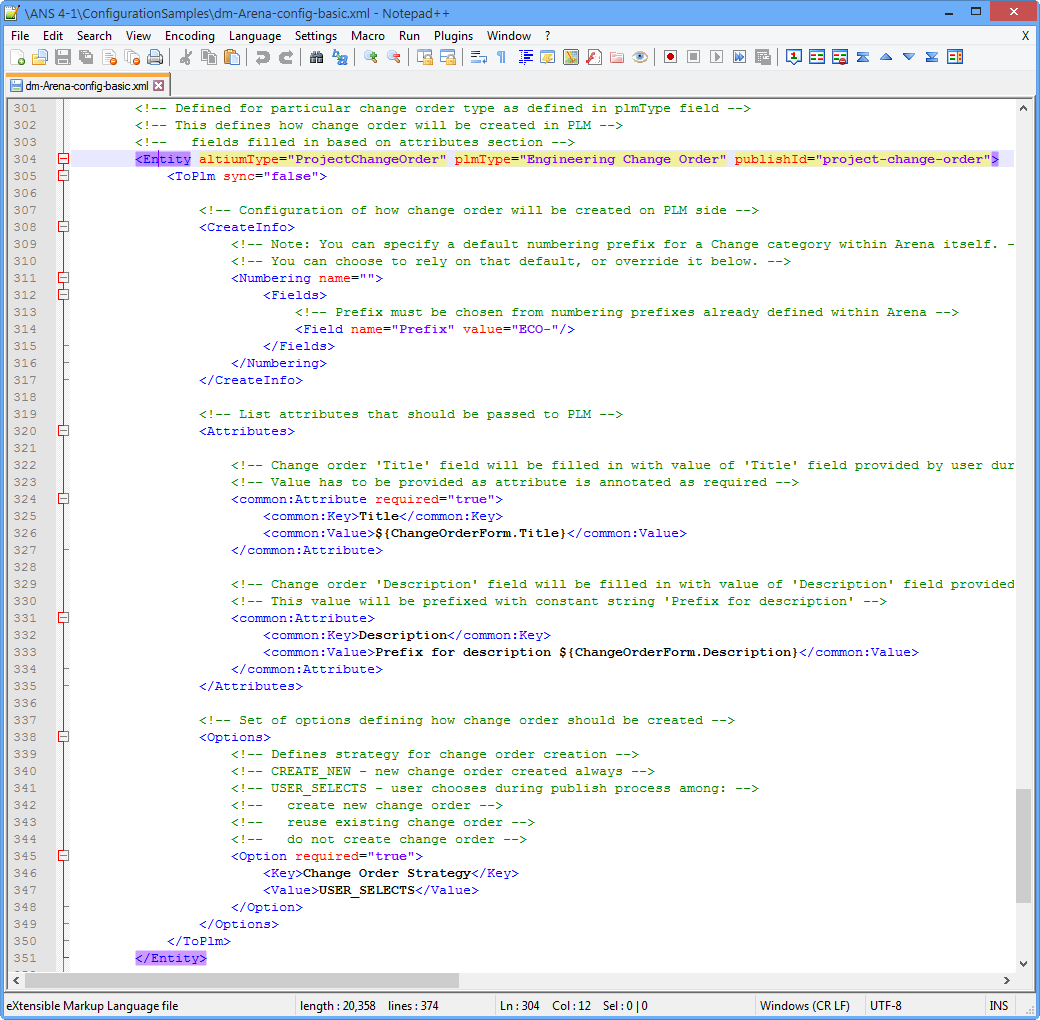Click the Open file folder icon
The height and width of the screenshot is (1020, 1040).
(40, 57)
